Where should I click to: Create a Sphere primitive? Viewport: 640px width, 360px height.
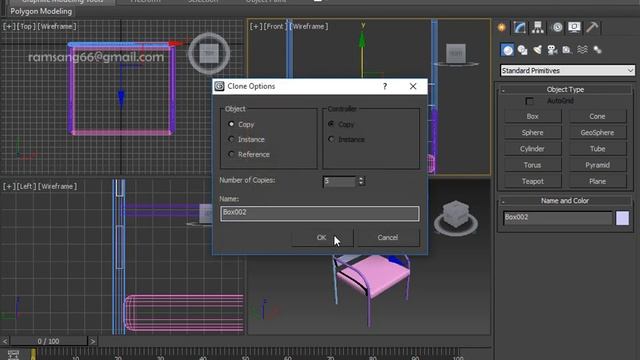532,133
